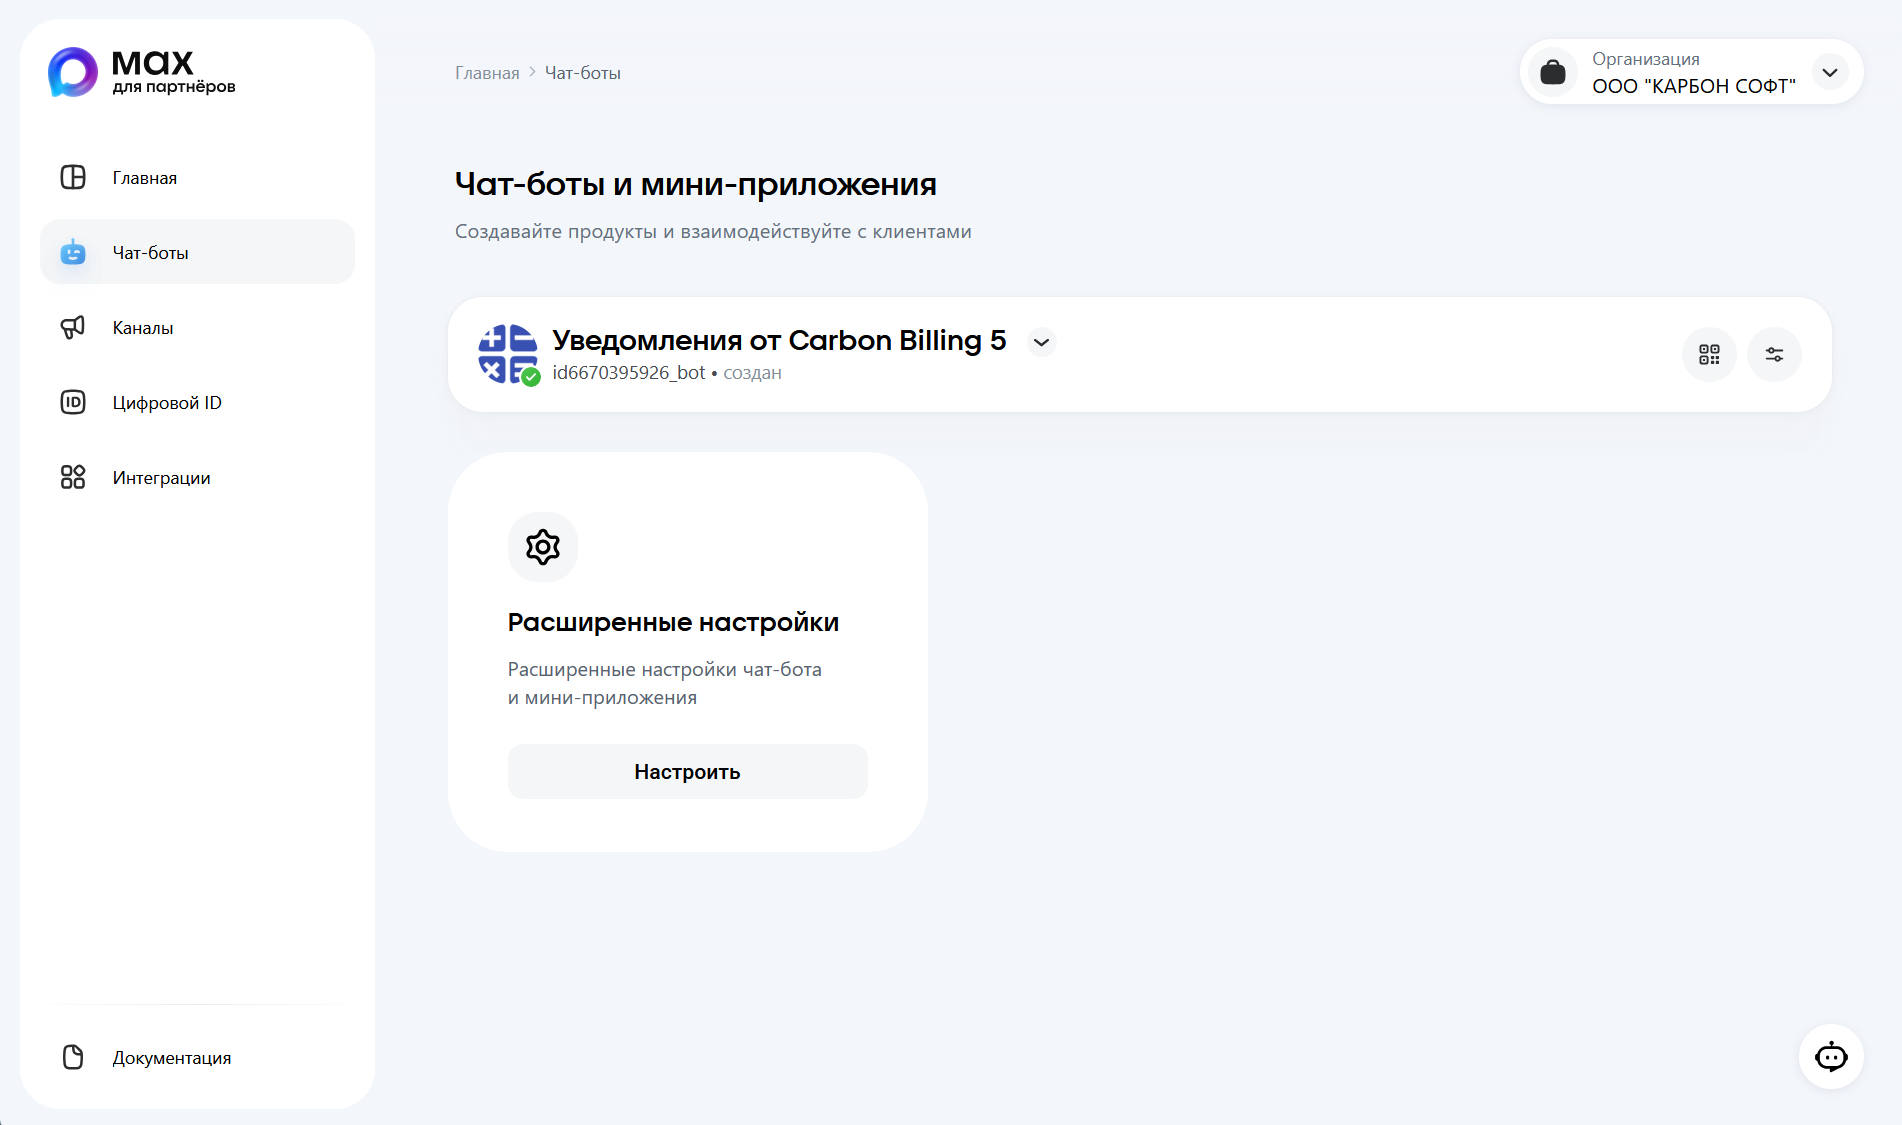
Task: Go to Каналы section
Action: pyautogui.click(x=198, y=327)
